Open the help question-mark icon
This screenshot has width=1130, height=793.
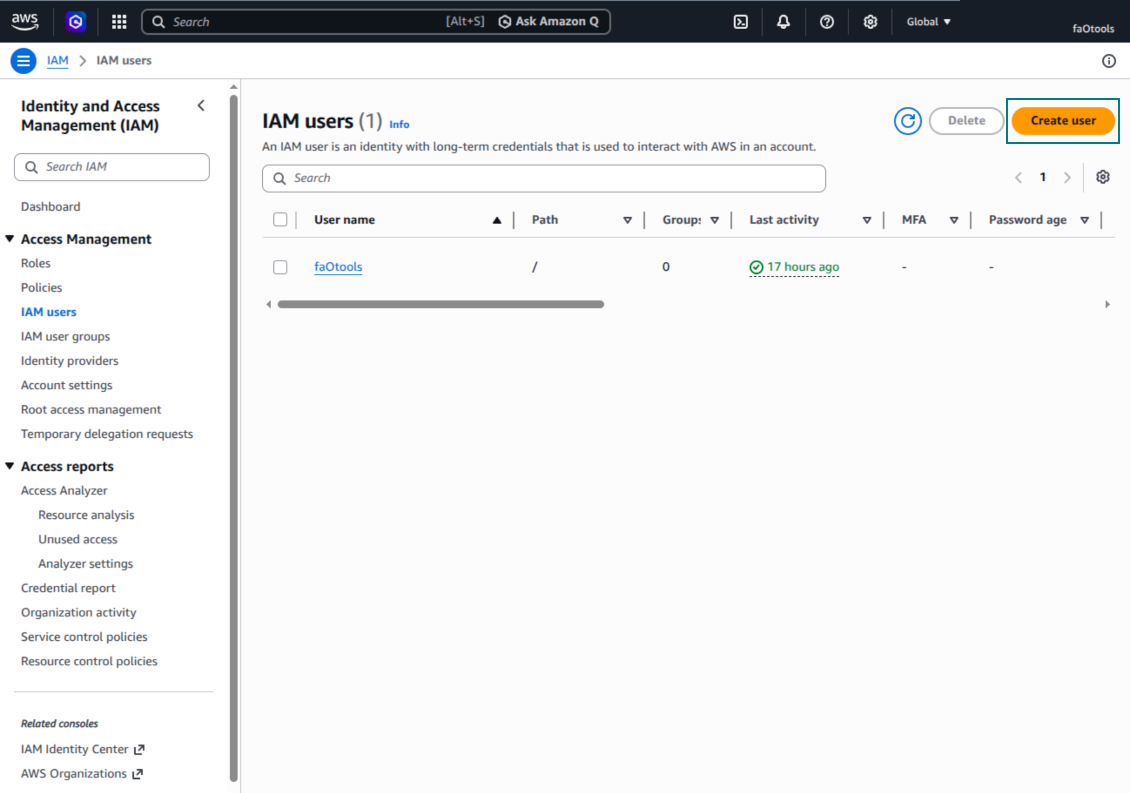827,22
